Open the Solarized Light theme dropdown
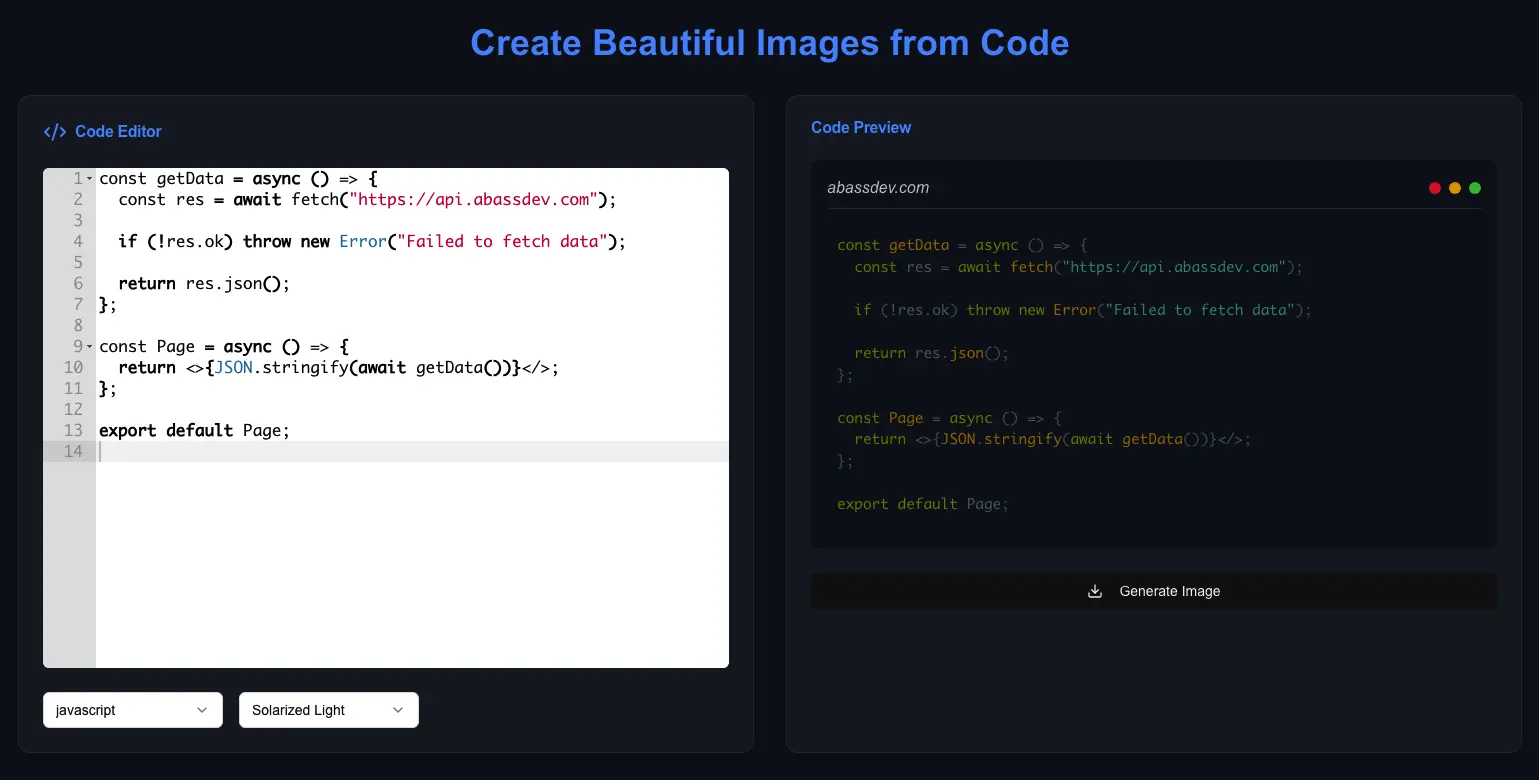 (x=329, y=710)
